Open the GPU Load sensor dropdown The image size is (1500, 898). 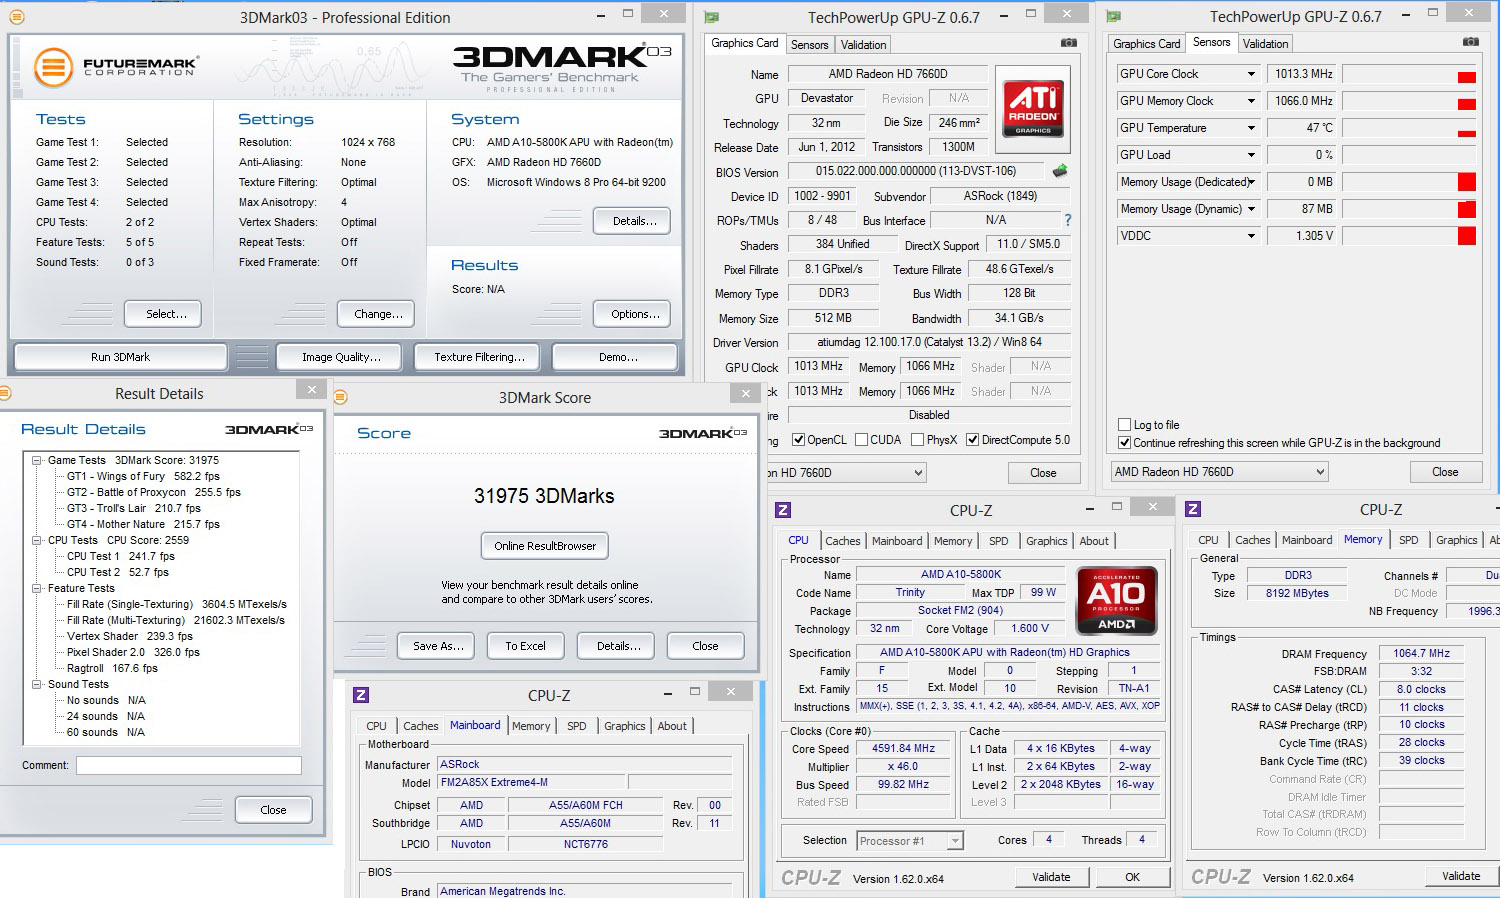coord(1251,155)
